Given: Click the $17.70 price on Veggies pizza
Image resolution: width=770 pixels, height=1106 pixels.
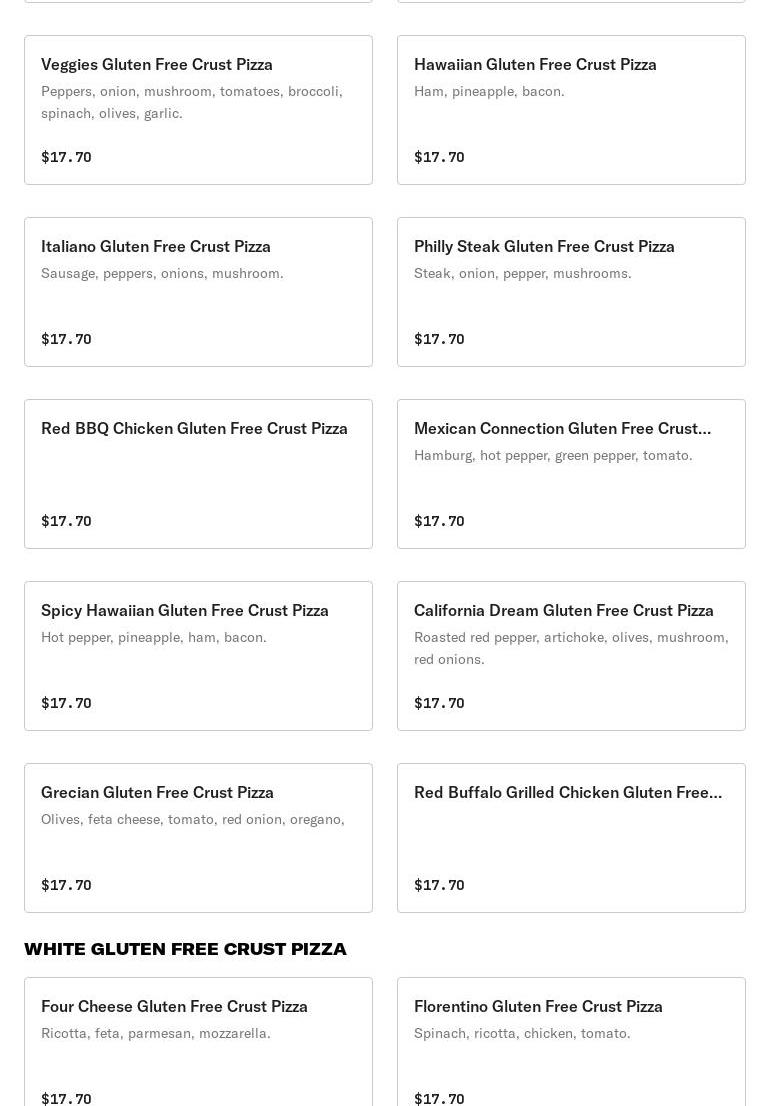Looking at the screenshot, I should click(66, 157).
